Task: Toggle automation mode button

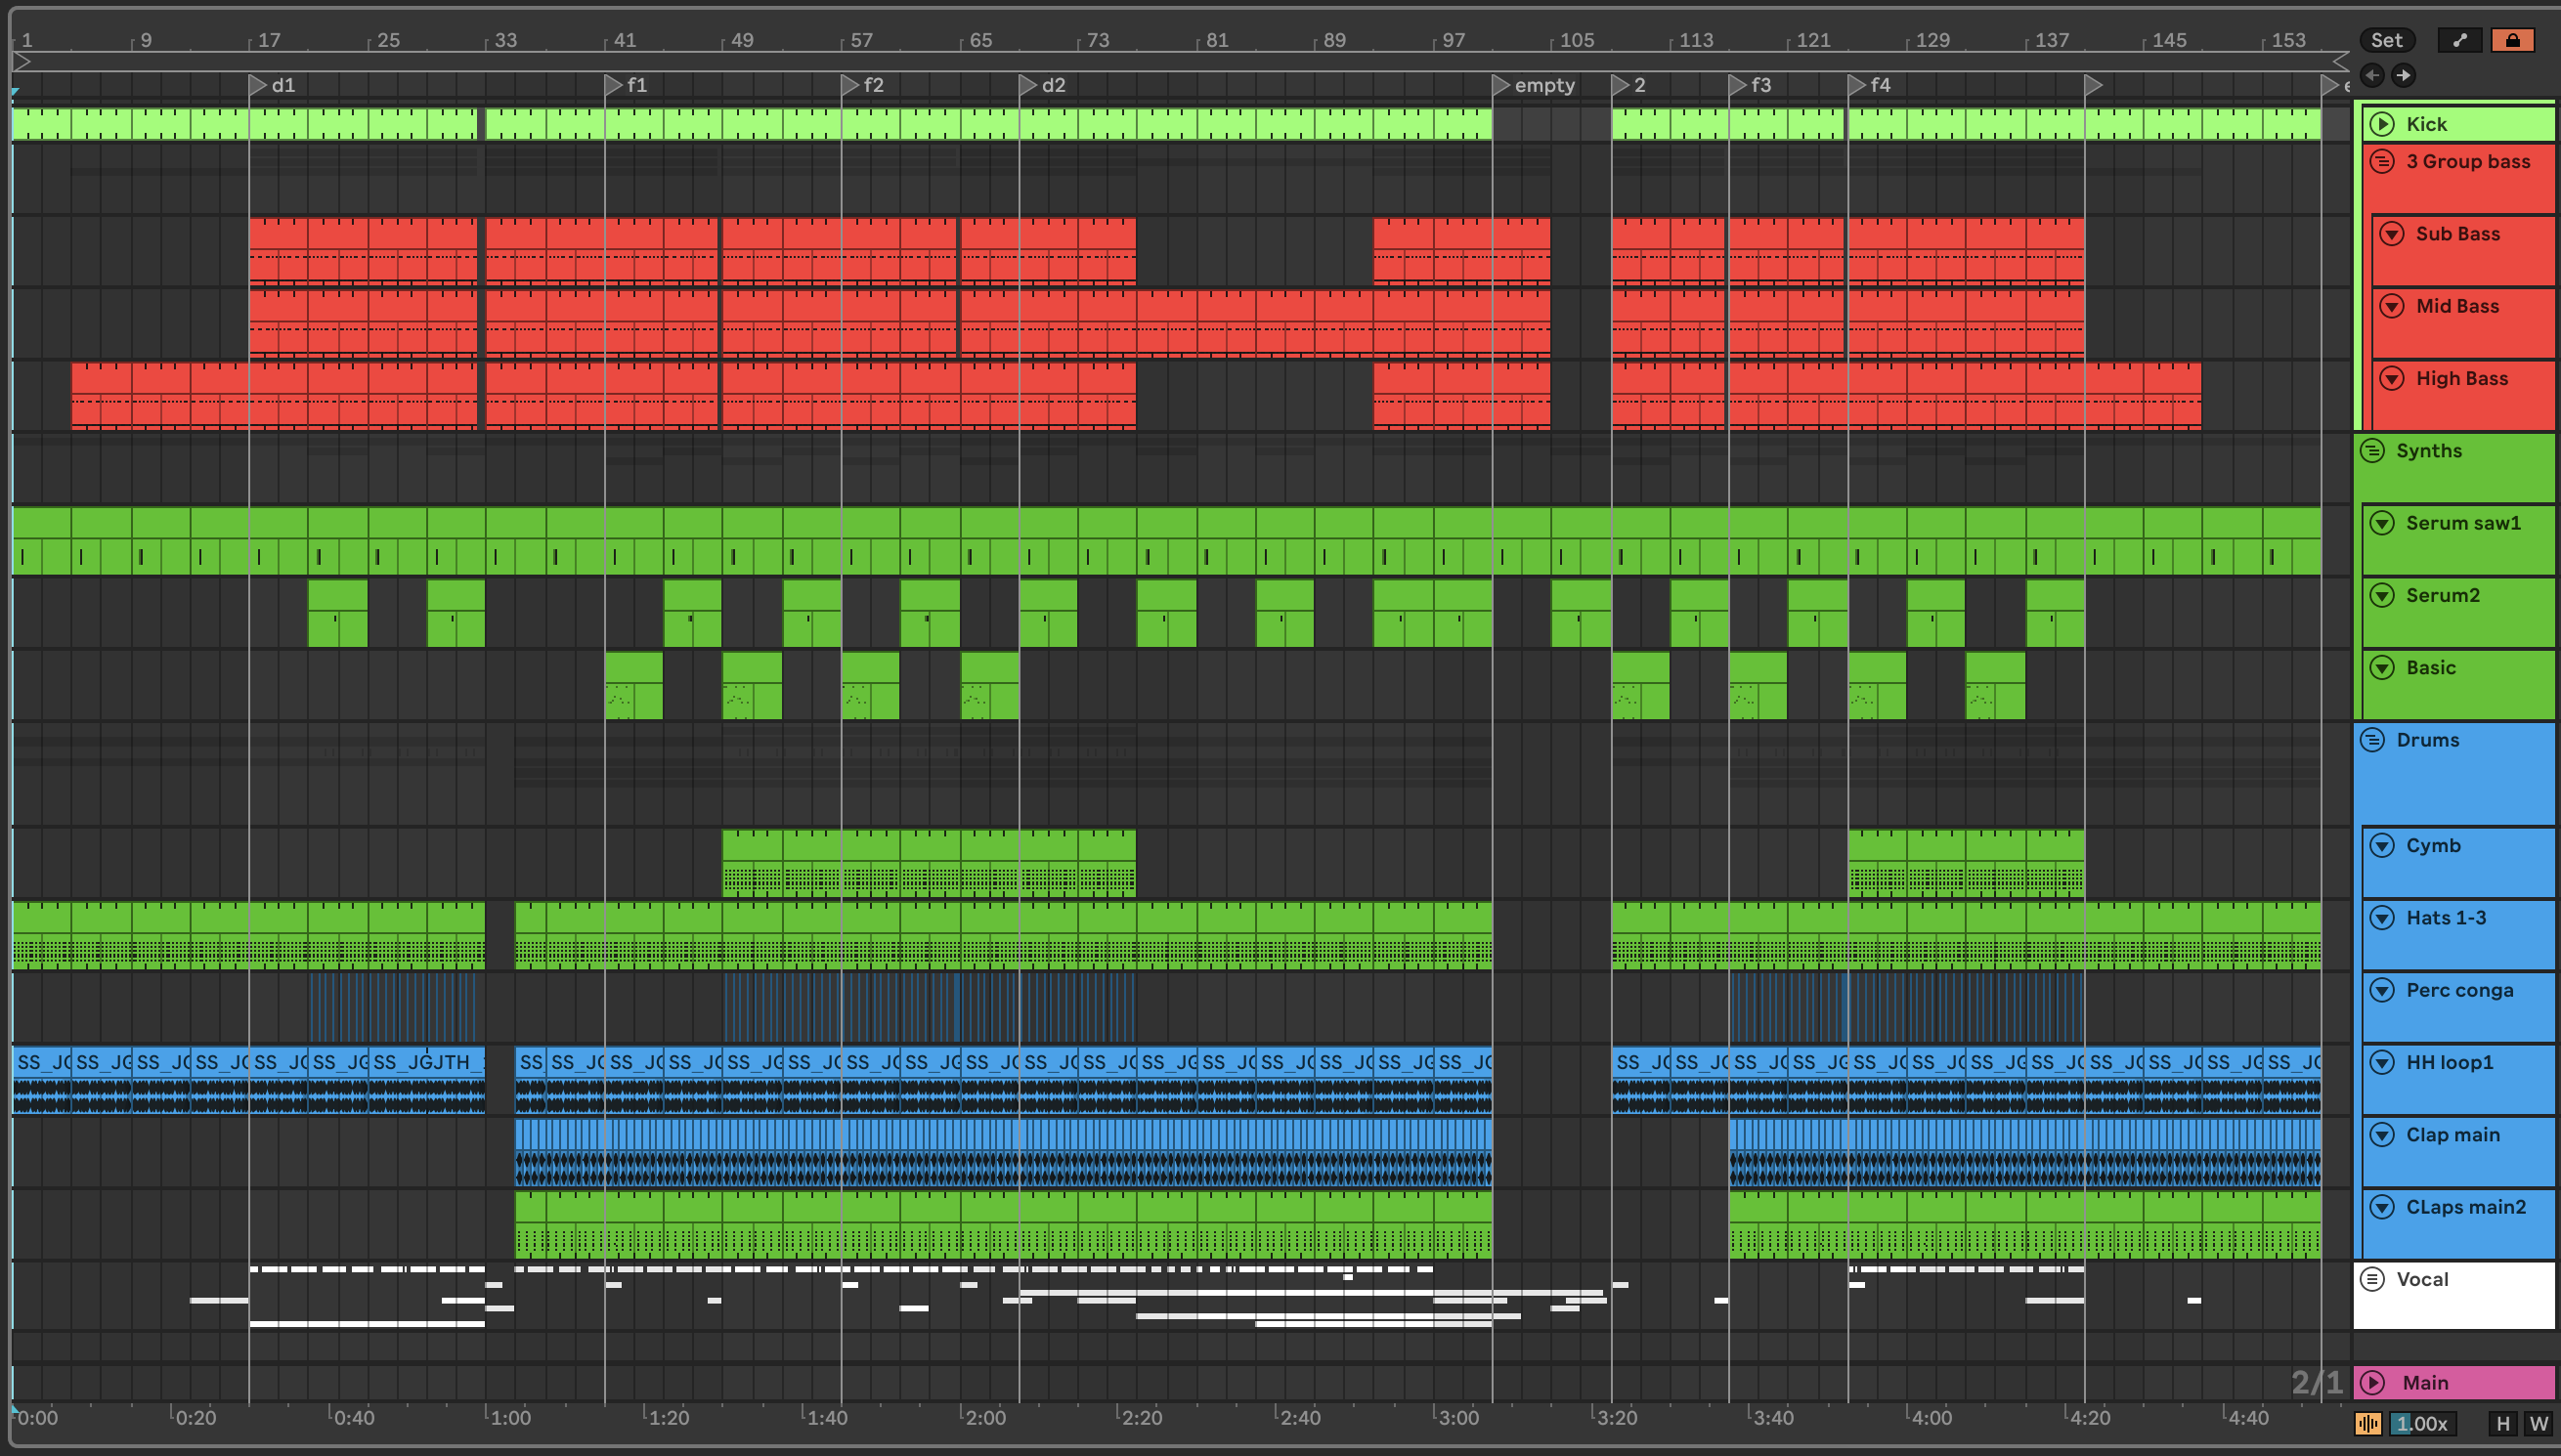Action: [2459, 40]
